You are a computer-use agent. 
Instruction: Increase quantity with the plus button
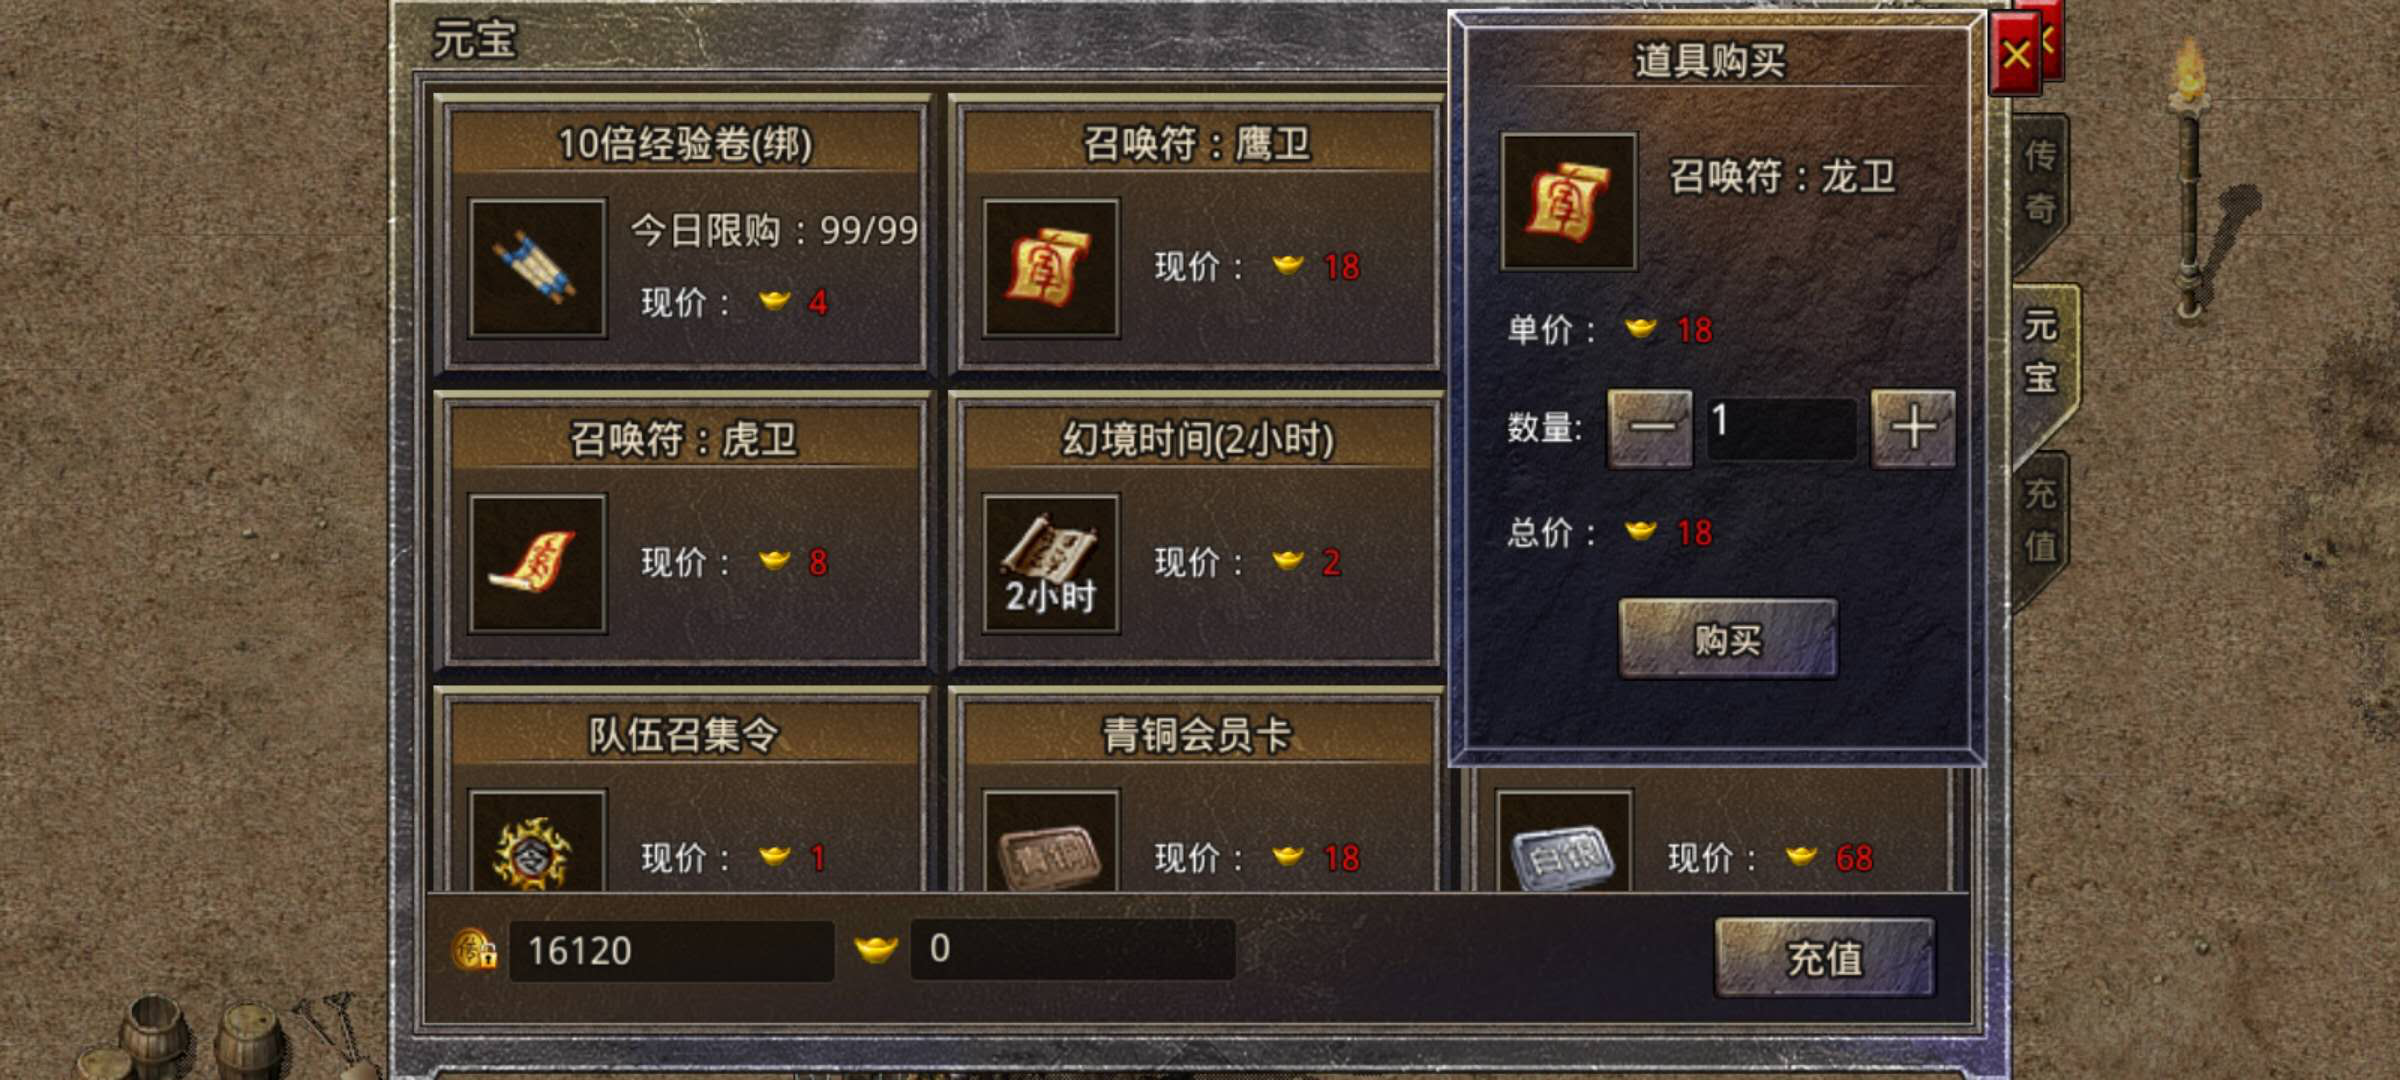[x=1913, y=429]
